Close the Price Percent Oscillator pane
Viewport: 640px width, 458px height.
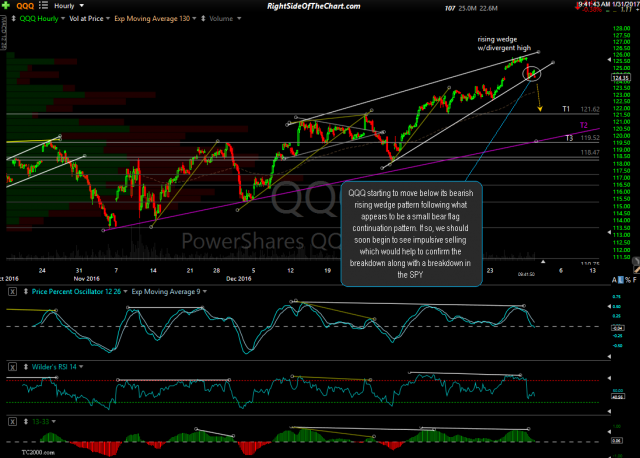click(13, 291)
